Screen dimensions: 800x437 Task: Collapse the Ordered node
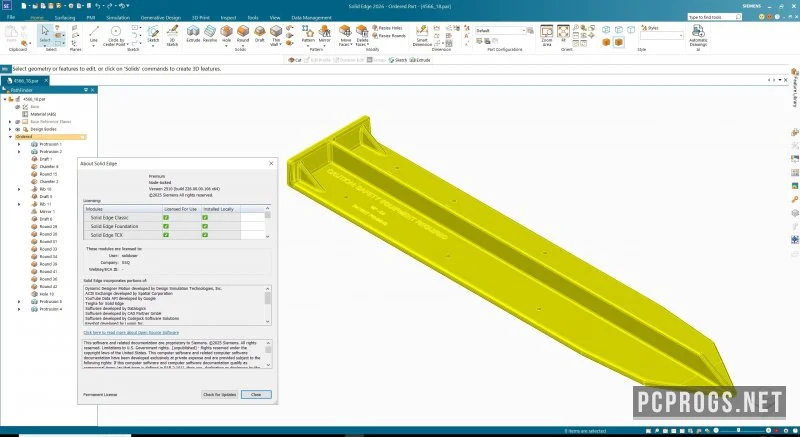click(10, 137)
